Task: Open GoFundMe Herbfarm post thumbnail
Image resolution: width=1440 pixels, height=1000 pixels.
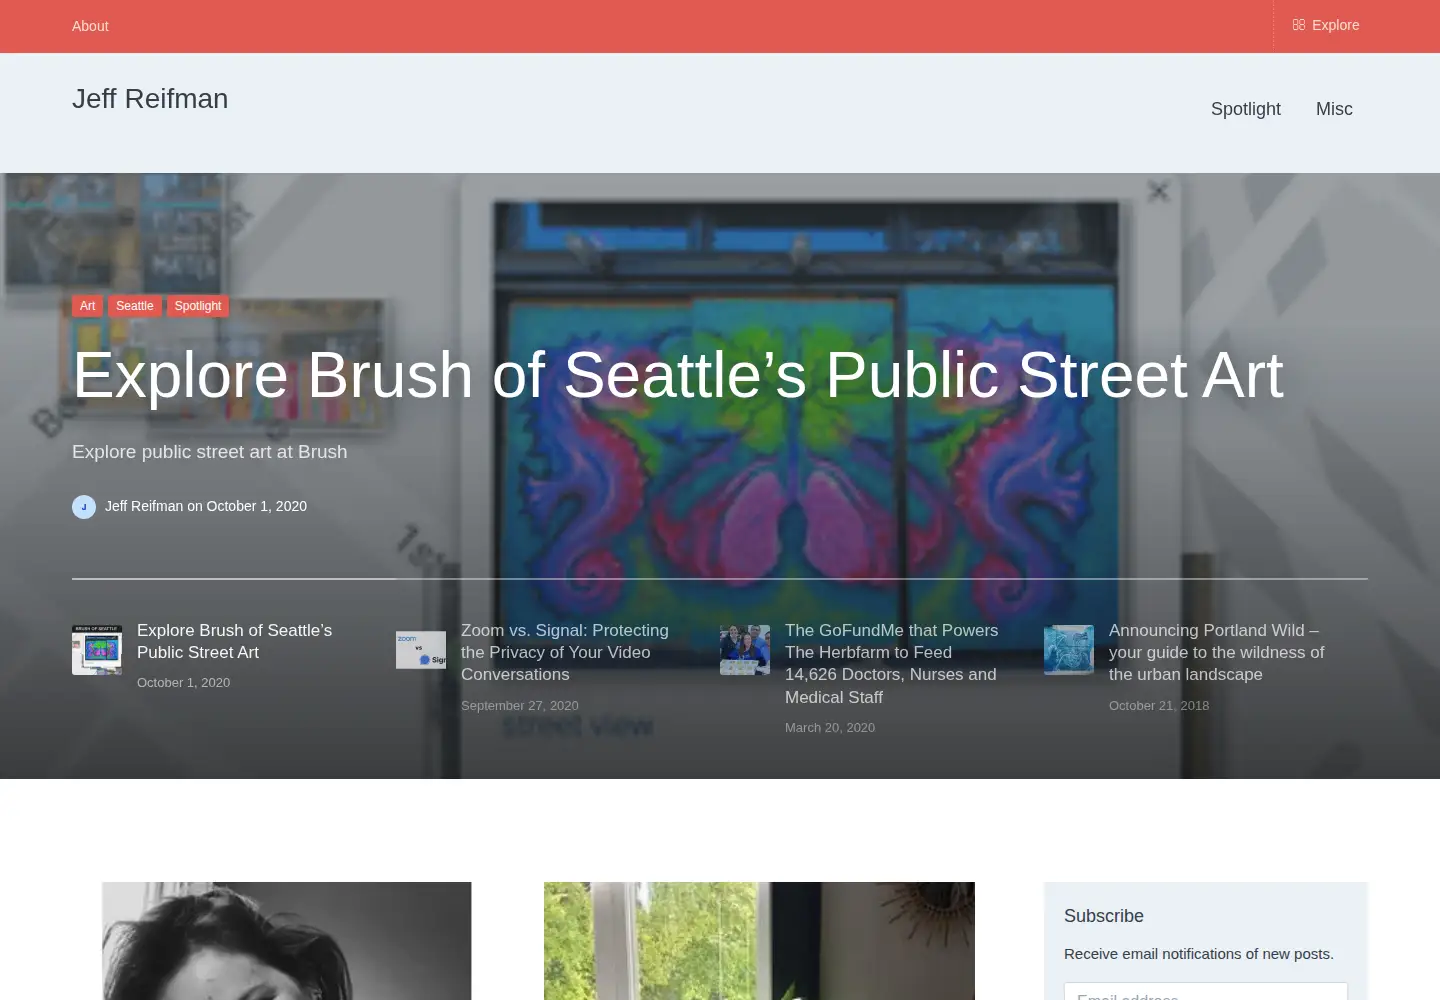Action: [745, 650]
